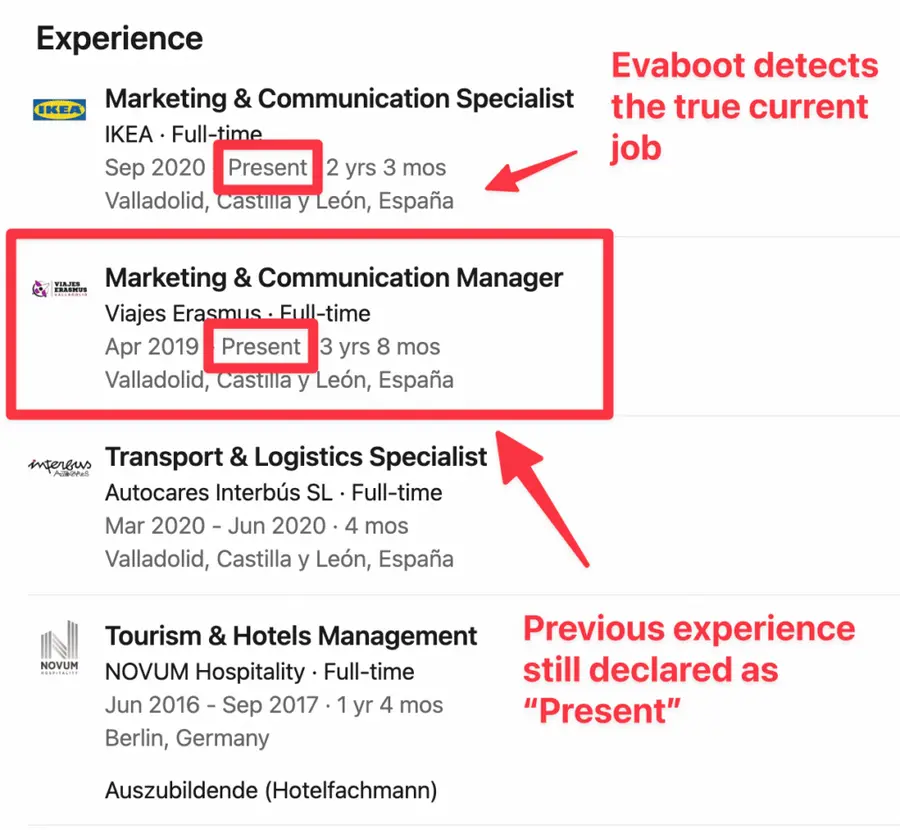Select the Viajes Erasmus company logo
Viewport: 900px width, 830px height.
click(60, 289)
